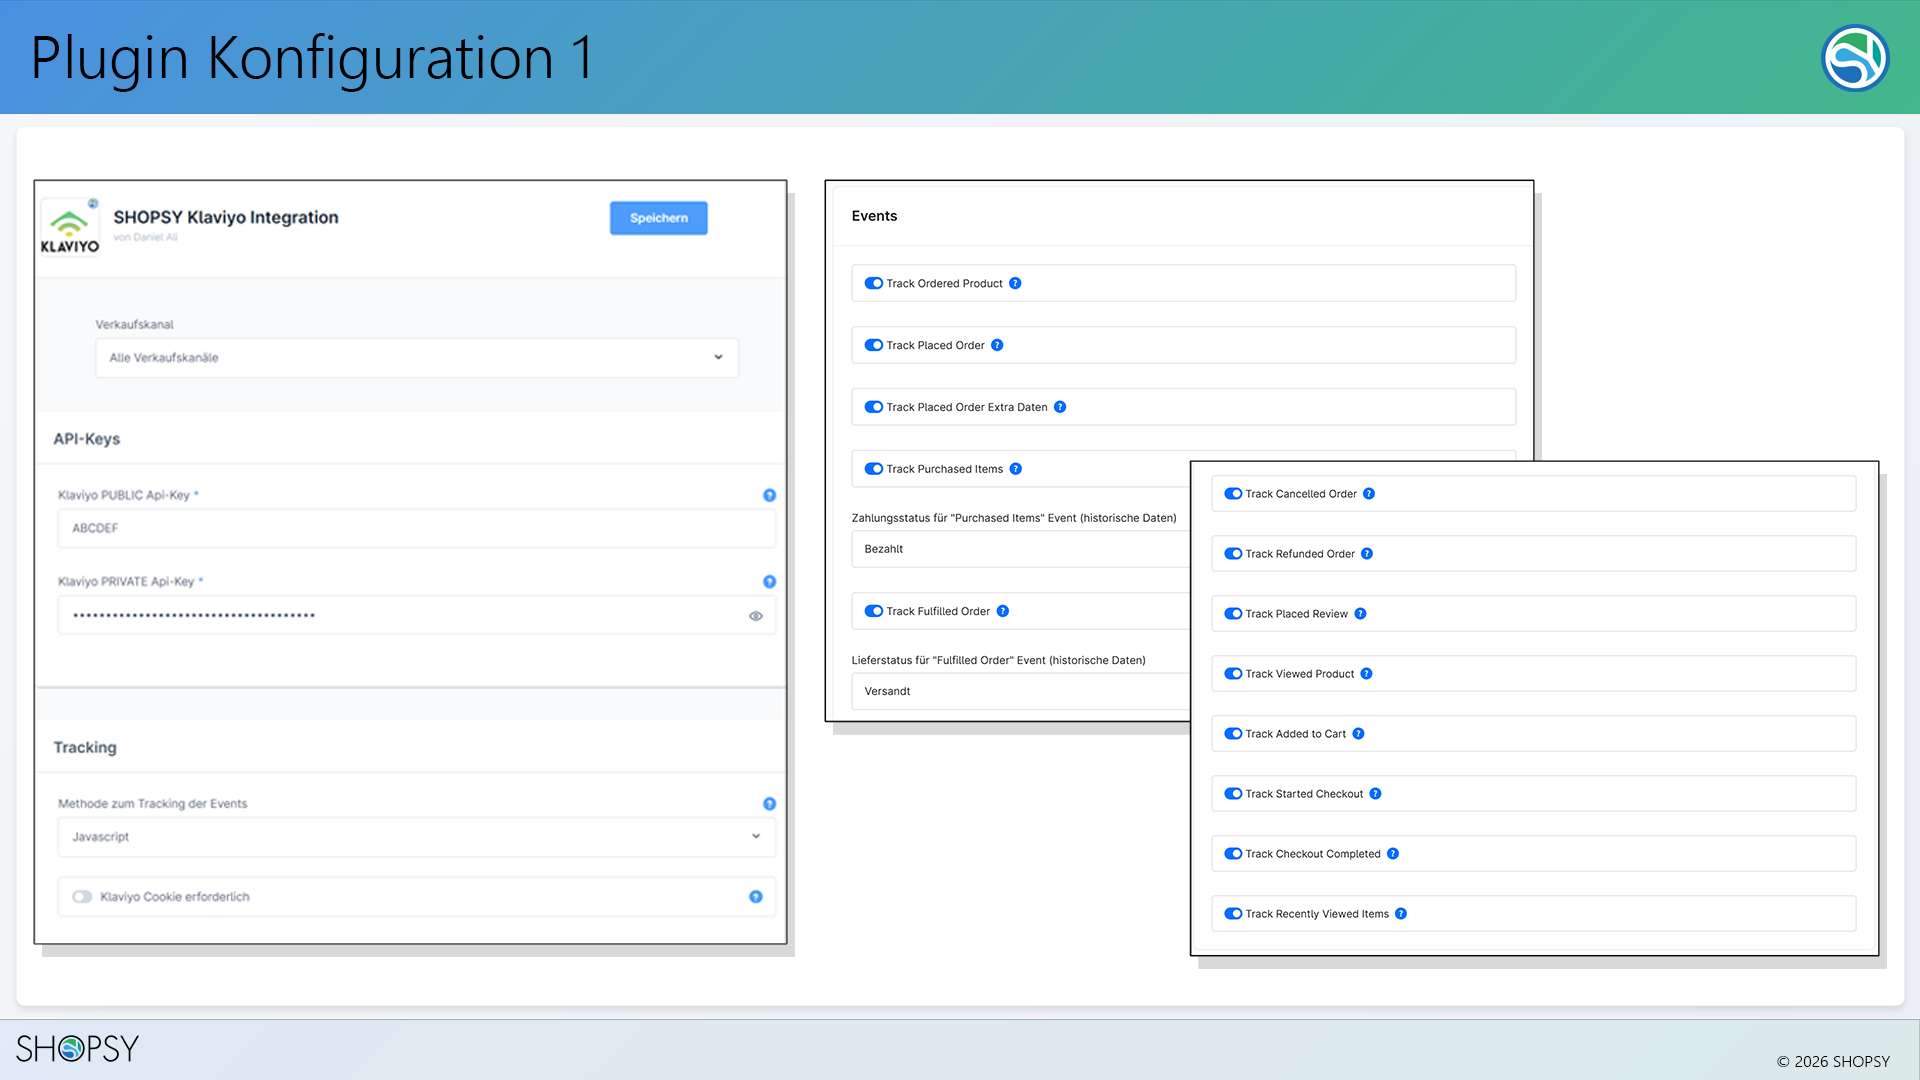Open help for Track Placed Review
Viewport: 1920px width, 1080px height.
[x=1360, y=614]
